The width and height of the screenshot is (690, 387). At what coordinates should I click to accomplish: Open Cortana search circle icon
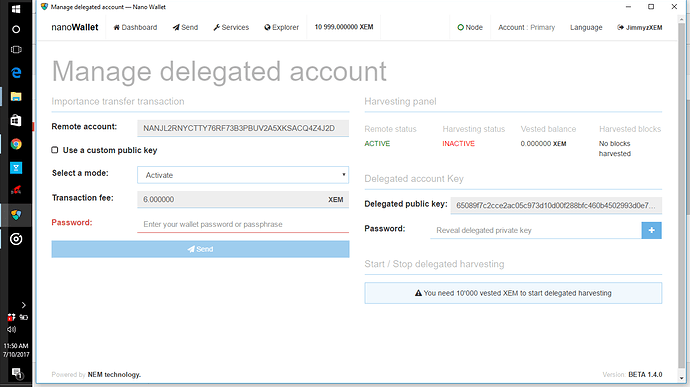point(16,29)
